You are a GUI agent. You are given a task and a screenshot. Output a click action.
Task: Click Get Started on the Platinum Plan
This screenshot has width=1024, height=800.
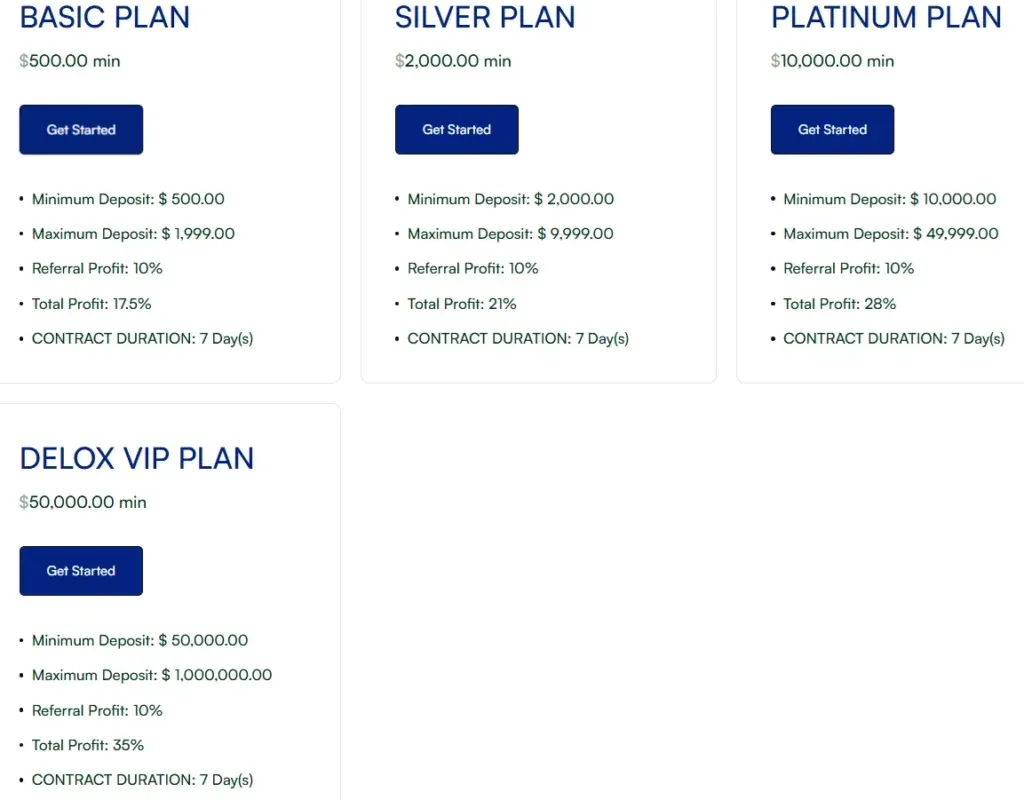(832, 129)
